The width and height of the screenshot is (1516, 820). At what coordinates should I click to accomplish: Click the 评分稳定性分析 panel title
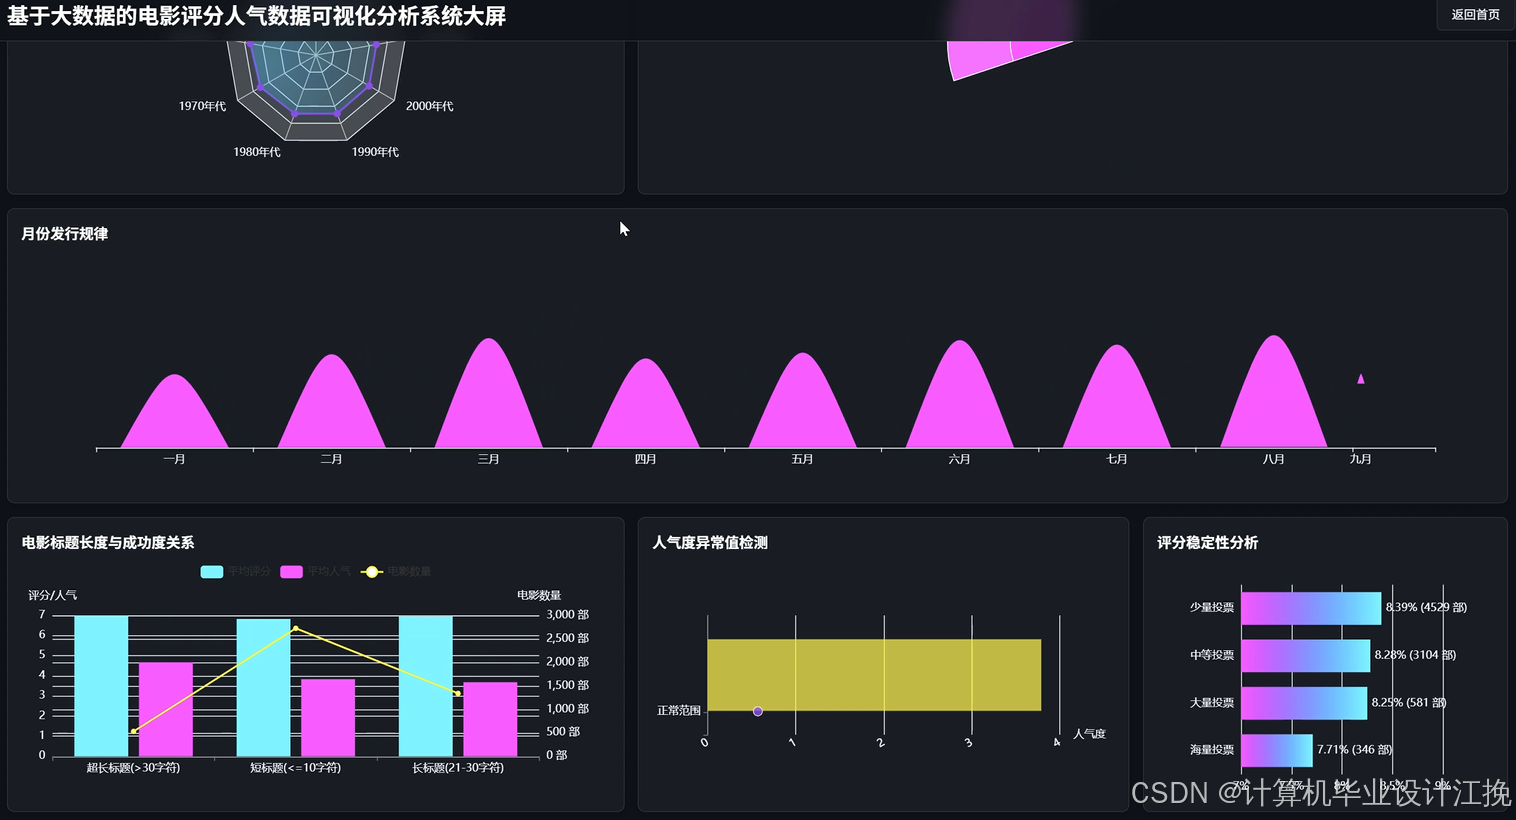click(1207, 543)
